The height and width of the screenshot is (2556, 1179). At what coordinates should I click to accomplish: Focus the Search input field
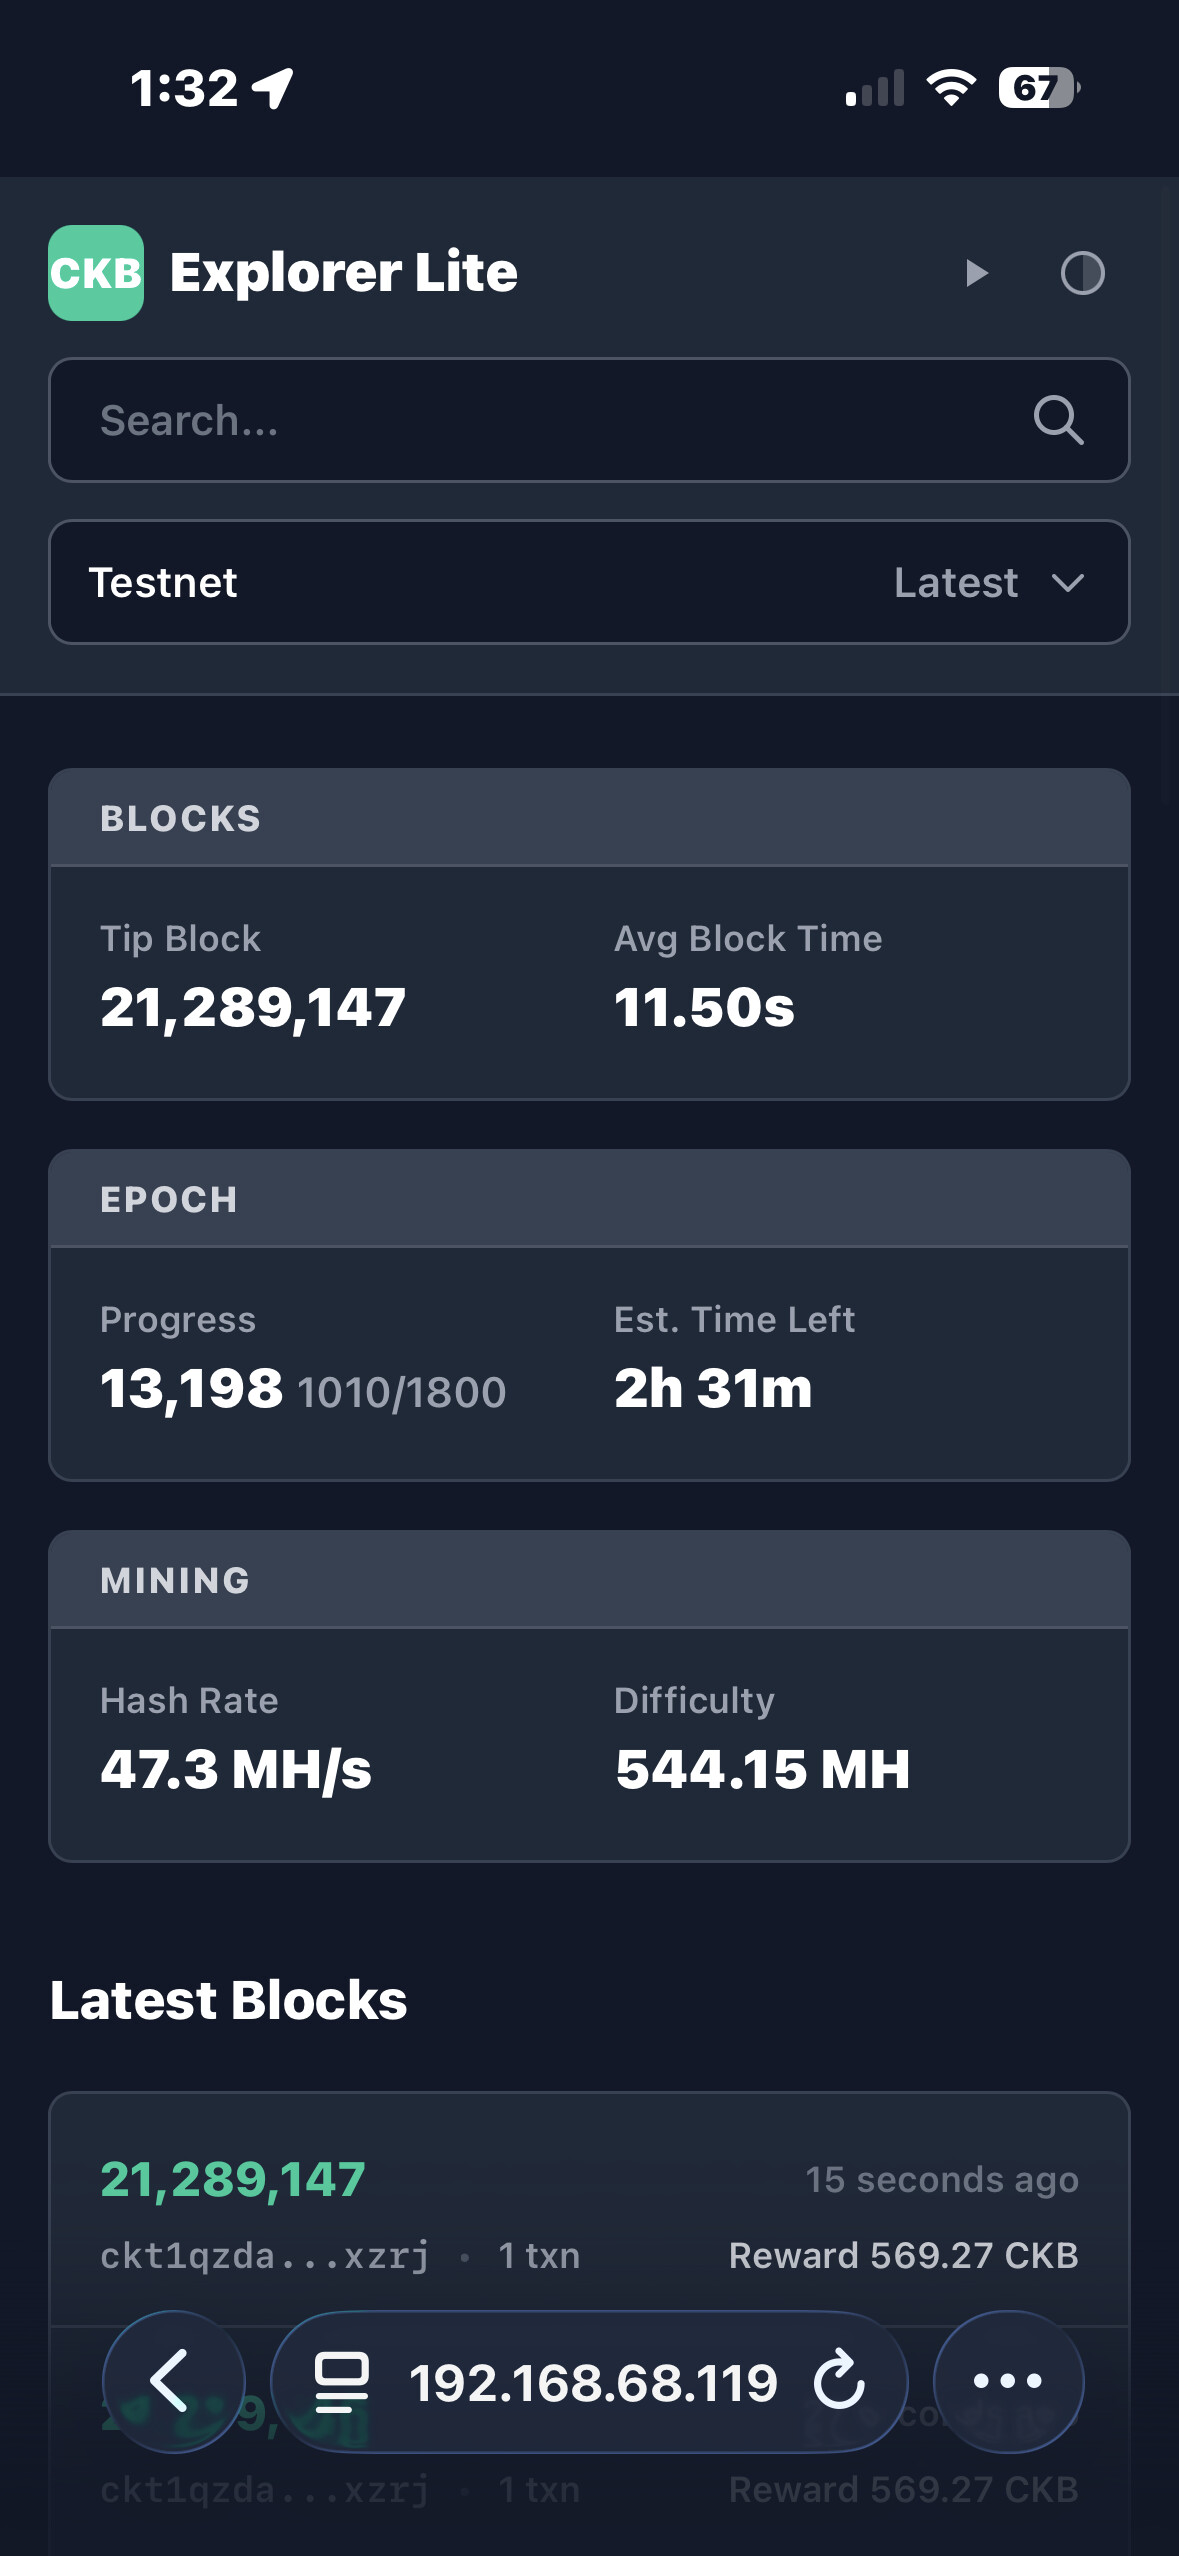click(x=589, y=420)
